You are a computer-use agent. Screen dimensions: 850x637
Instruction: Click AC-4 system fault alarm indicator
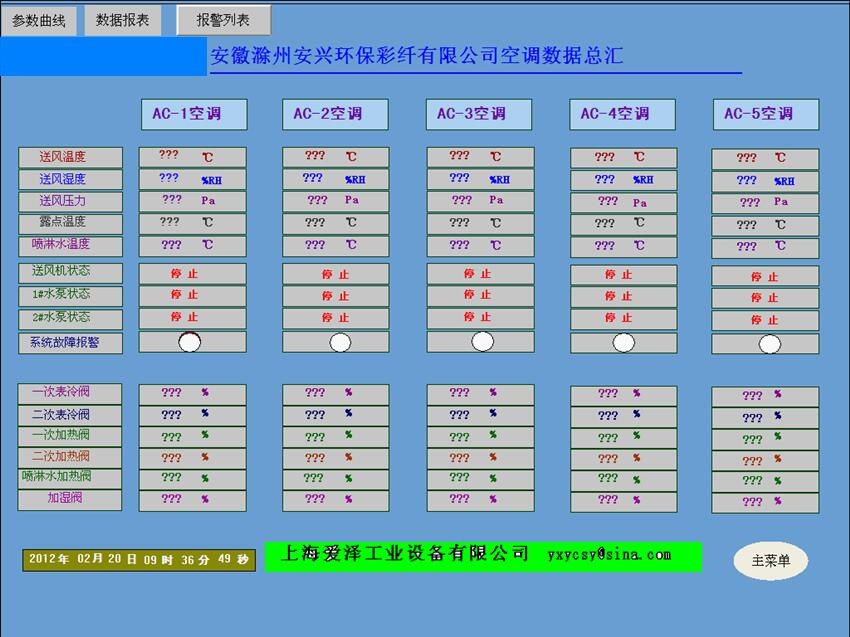pyautogui.click(x=623, y=343)
